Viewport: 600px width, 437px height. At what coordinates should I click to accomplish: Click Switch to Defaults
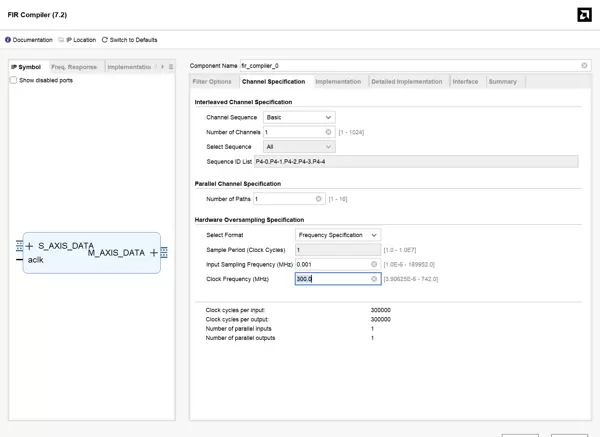click(130, 40)
